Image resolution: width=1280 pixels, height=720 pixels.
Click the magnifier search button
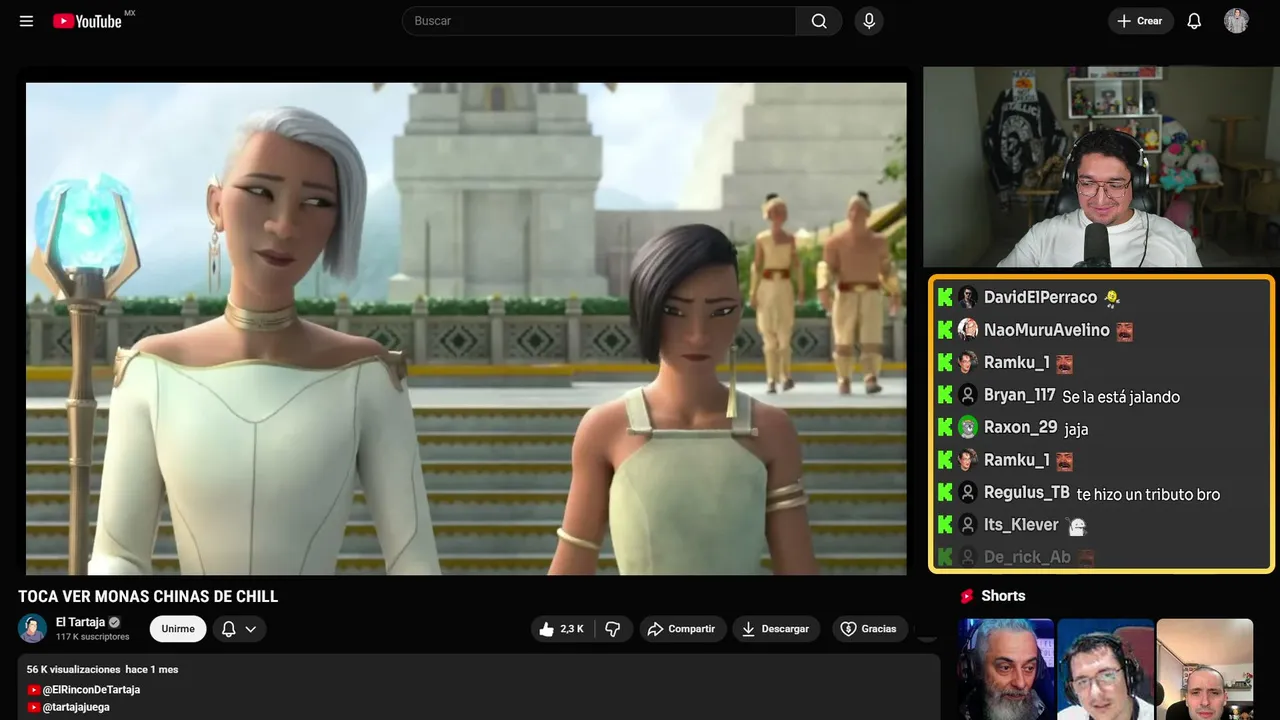(x=819, y=21)
